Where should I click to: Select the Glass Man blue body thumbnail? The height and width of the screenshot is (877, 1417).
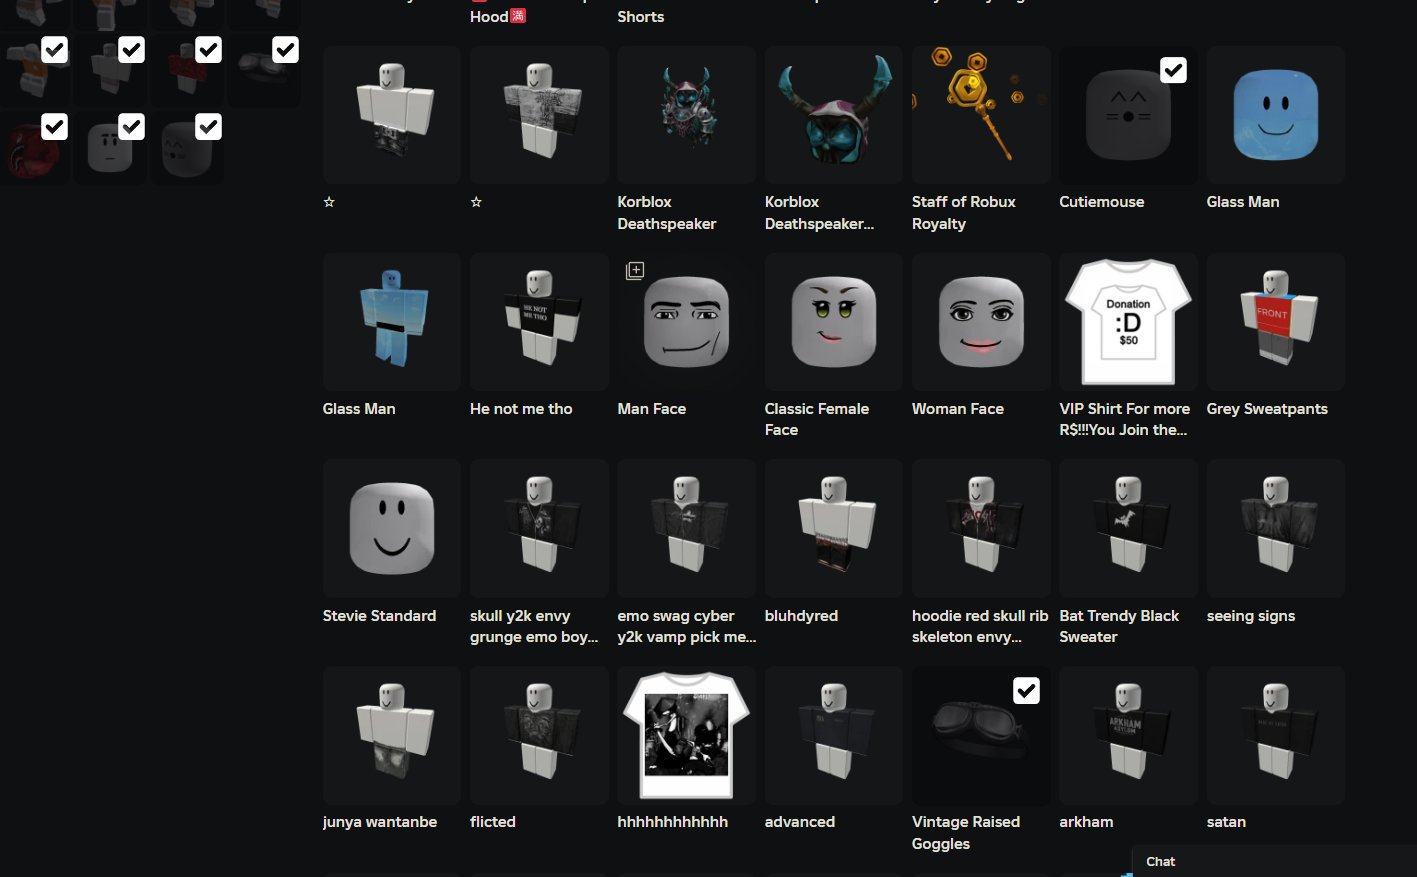point(392,322)
